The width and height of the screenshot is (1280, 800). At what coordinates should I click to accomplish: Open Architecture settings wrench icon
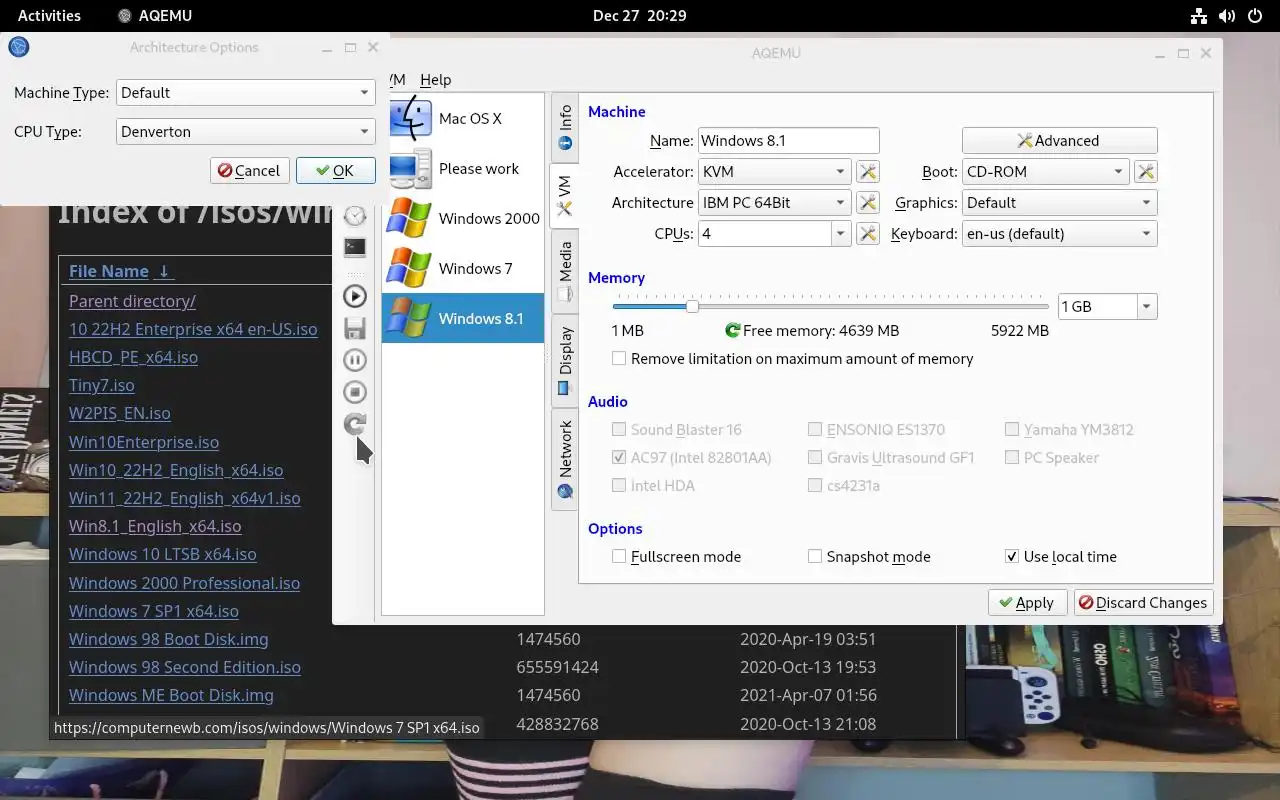(x=868, y=203)
